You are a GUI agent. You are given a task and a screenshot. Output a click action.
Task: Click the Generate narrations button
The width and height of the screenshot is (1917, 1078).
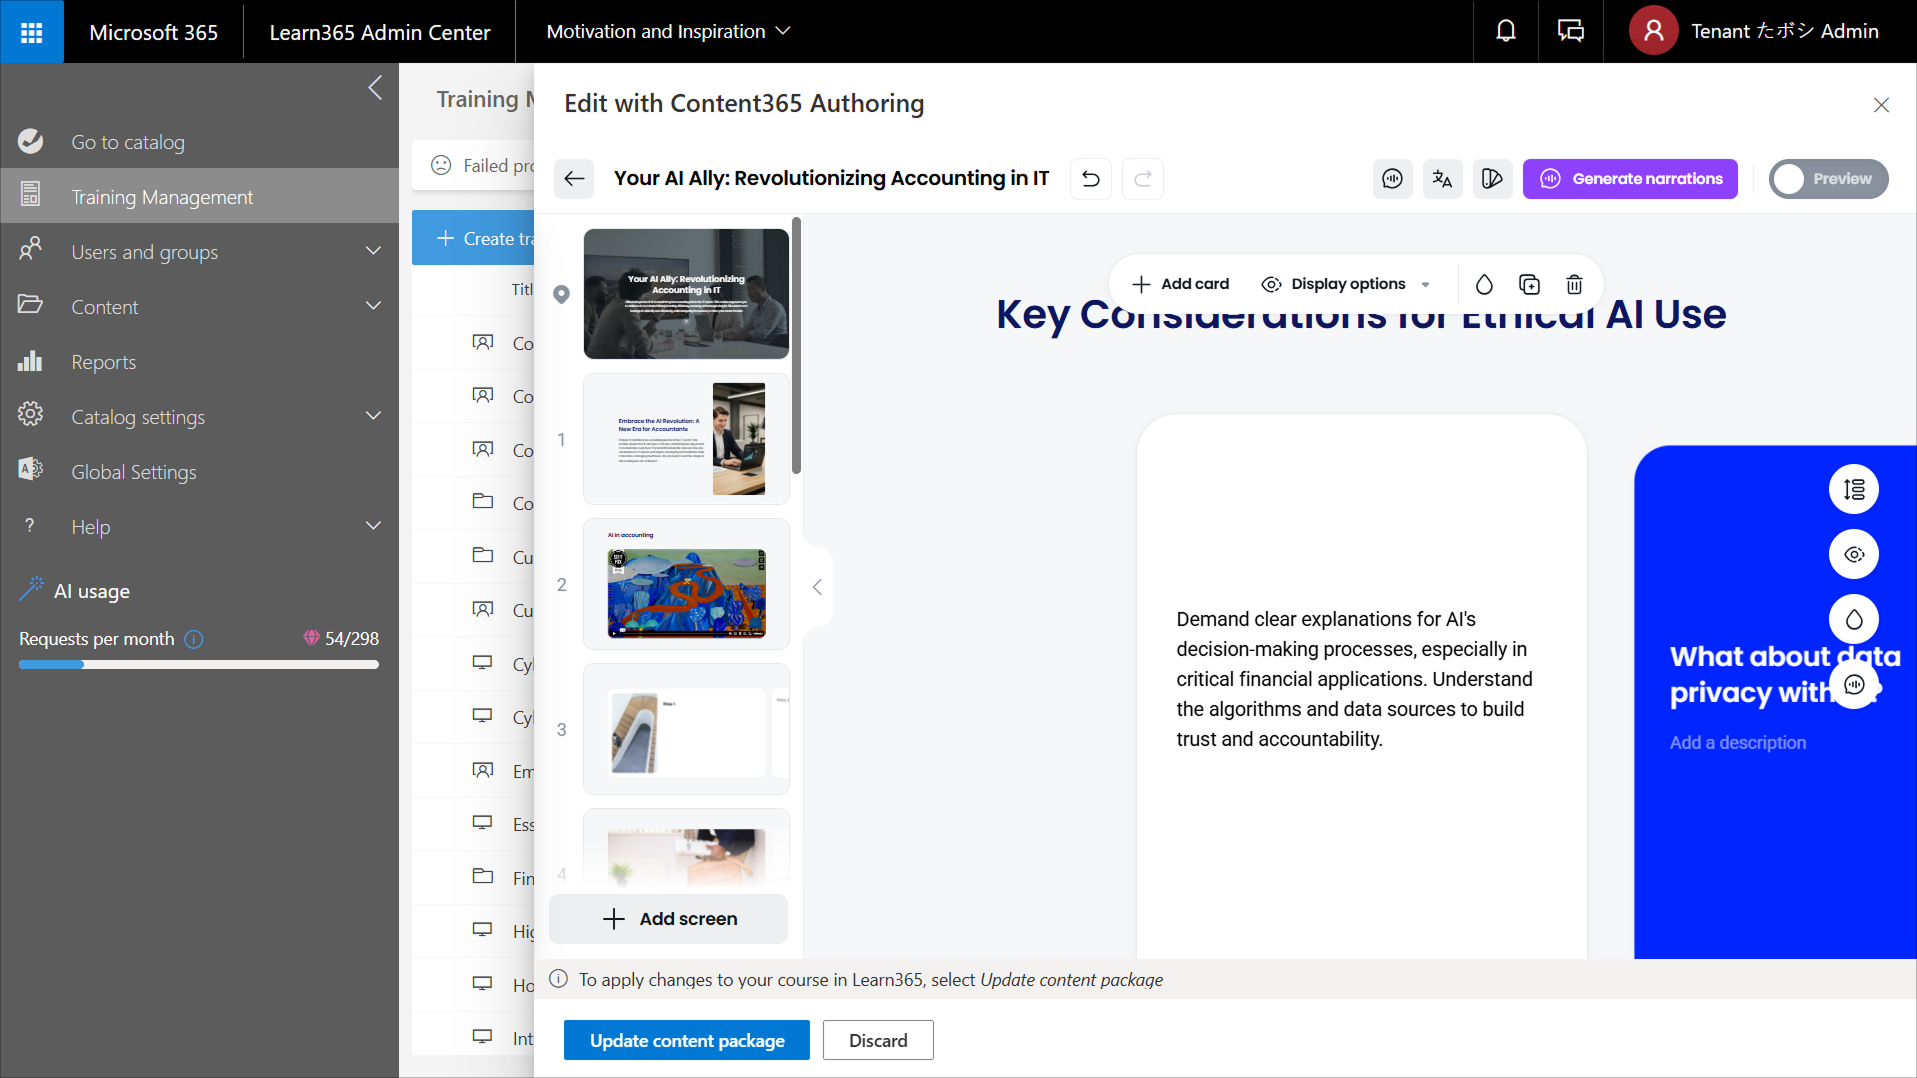1629,179
